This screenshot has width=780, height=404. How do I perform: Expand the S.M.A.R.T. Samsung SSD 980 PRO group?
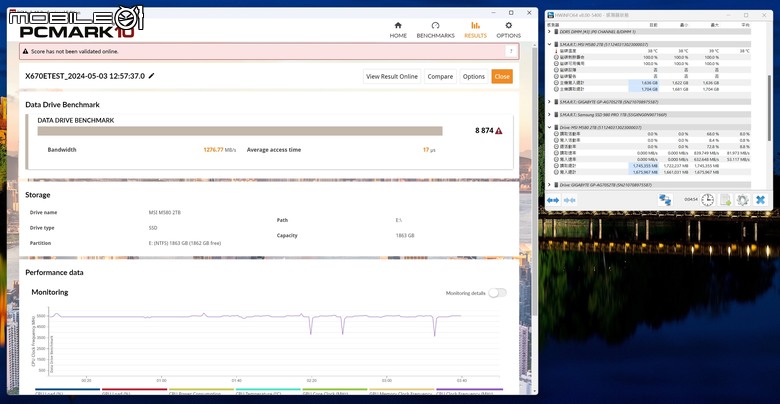tap(550, 114)
